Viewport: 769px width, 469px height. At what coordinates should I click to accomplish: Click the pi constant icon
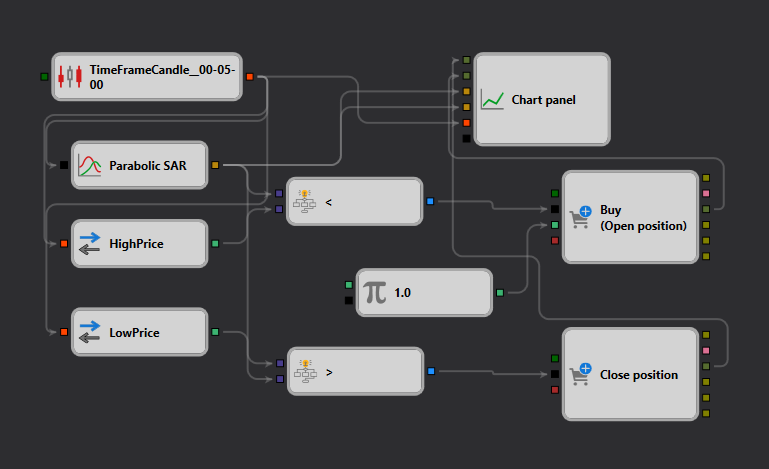coord(375,293)
